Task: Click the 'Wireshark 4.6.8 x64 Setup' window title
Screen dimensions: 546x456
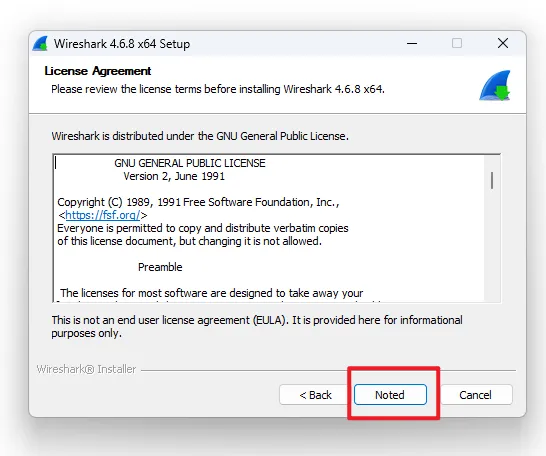Action: click(x=122, y=44)
